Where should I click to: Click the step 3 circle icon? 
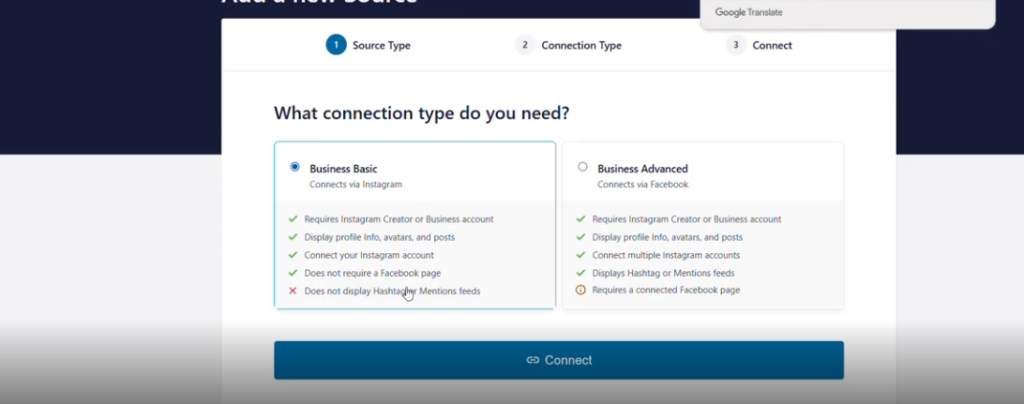(x=736, y=45)
